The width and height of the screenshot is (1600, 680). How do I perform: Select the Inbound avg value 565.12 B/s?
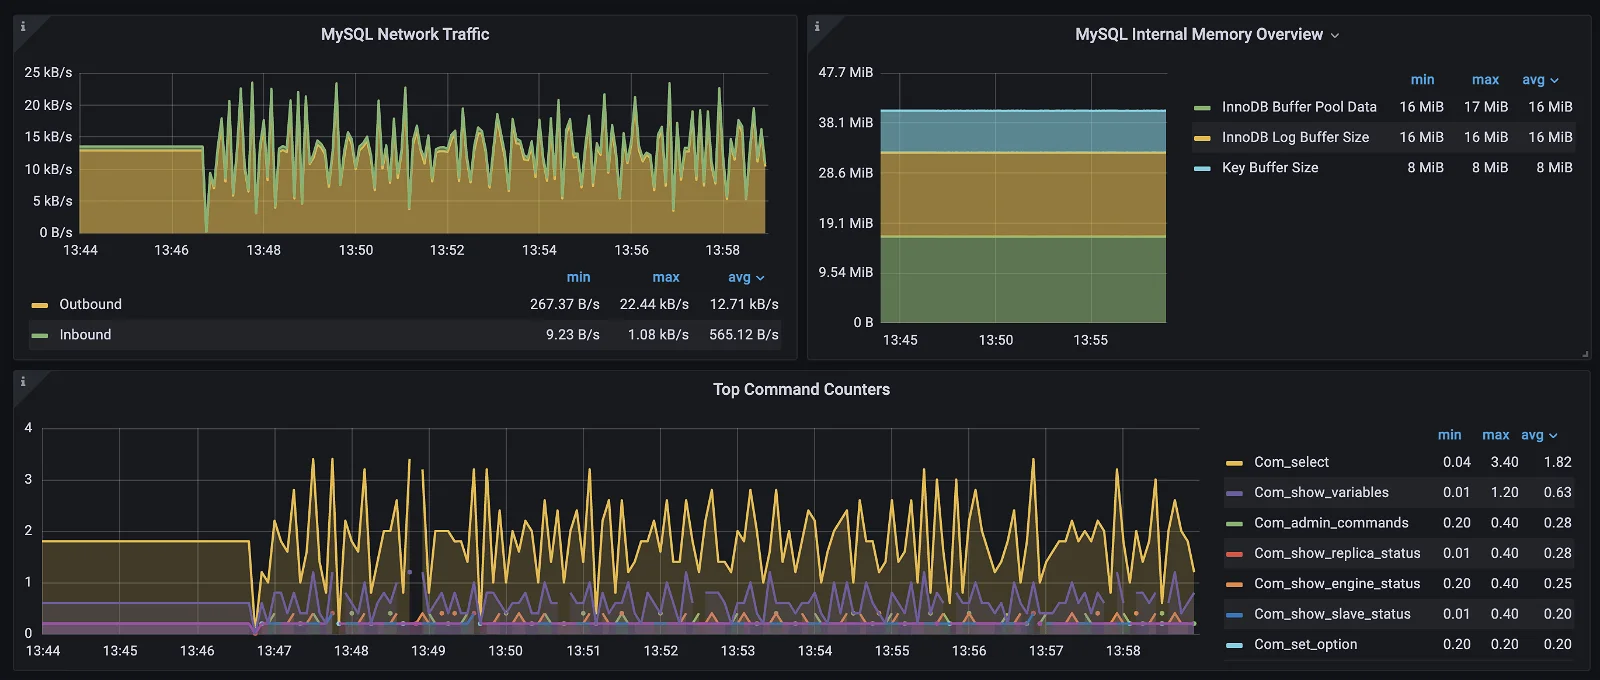[744, 334]
